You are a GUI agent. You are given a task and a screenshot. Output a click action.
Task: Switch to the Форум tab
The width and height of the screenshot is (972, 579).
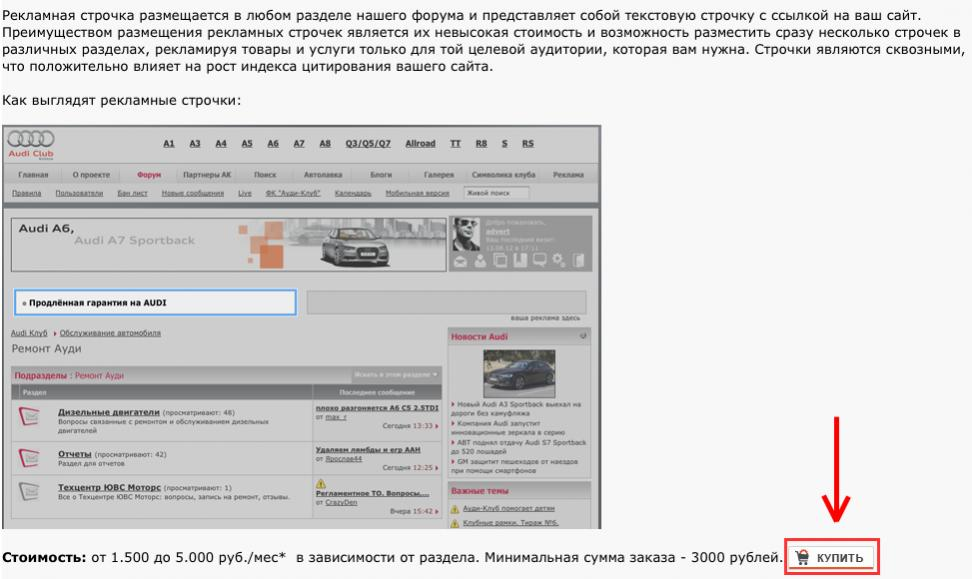(x=149, y=175)
